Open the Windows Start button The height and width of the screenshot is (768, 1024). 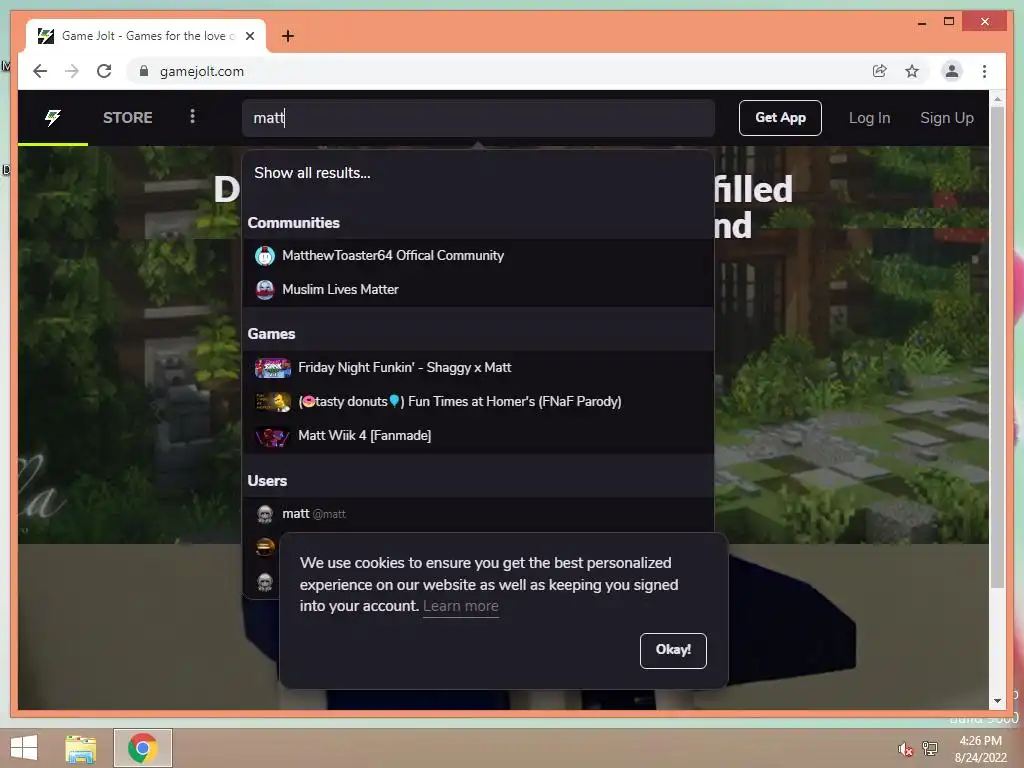pos(24,748)
